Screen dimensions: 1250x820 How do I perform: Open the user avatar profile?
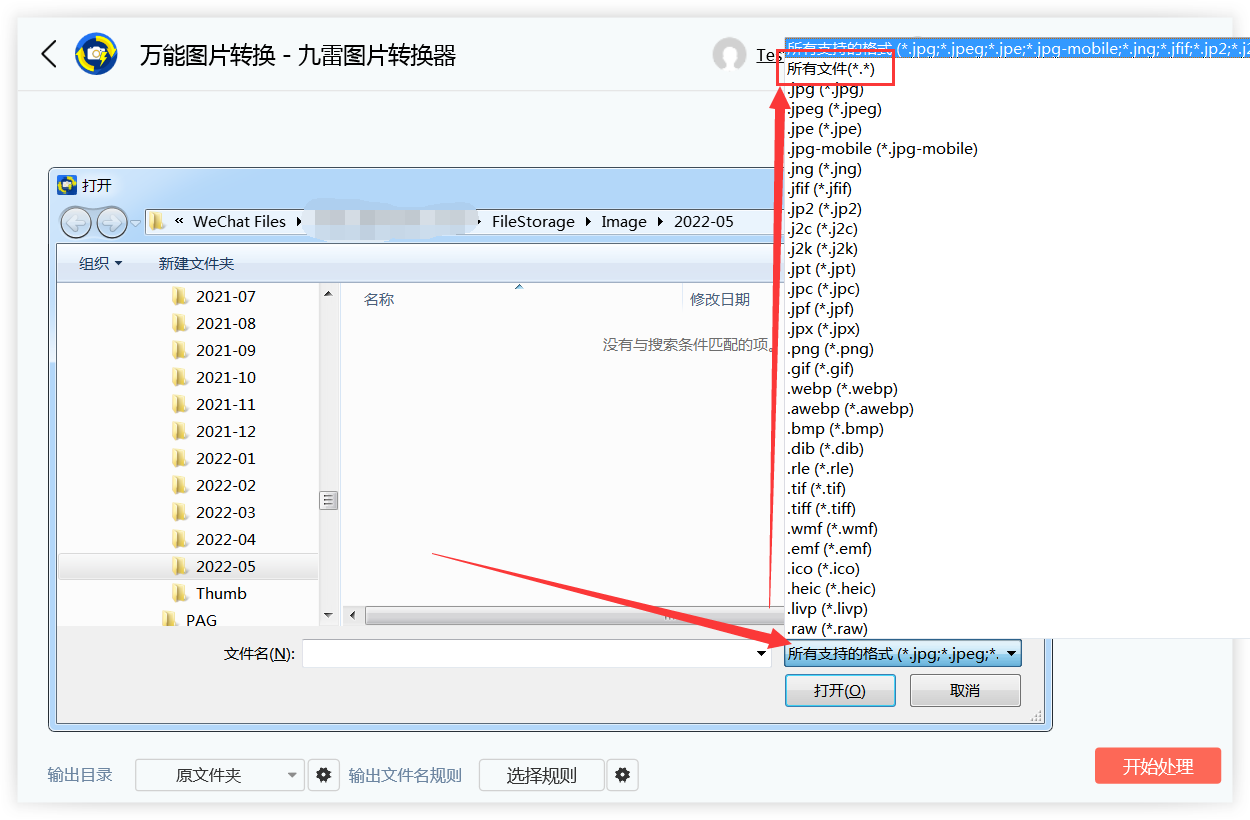coord(729,55)
